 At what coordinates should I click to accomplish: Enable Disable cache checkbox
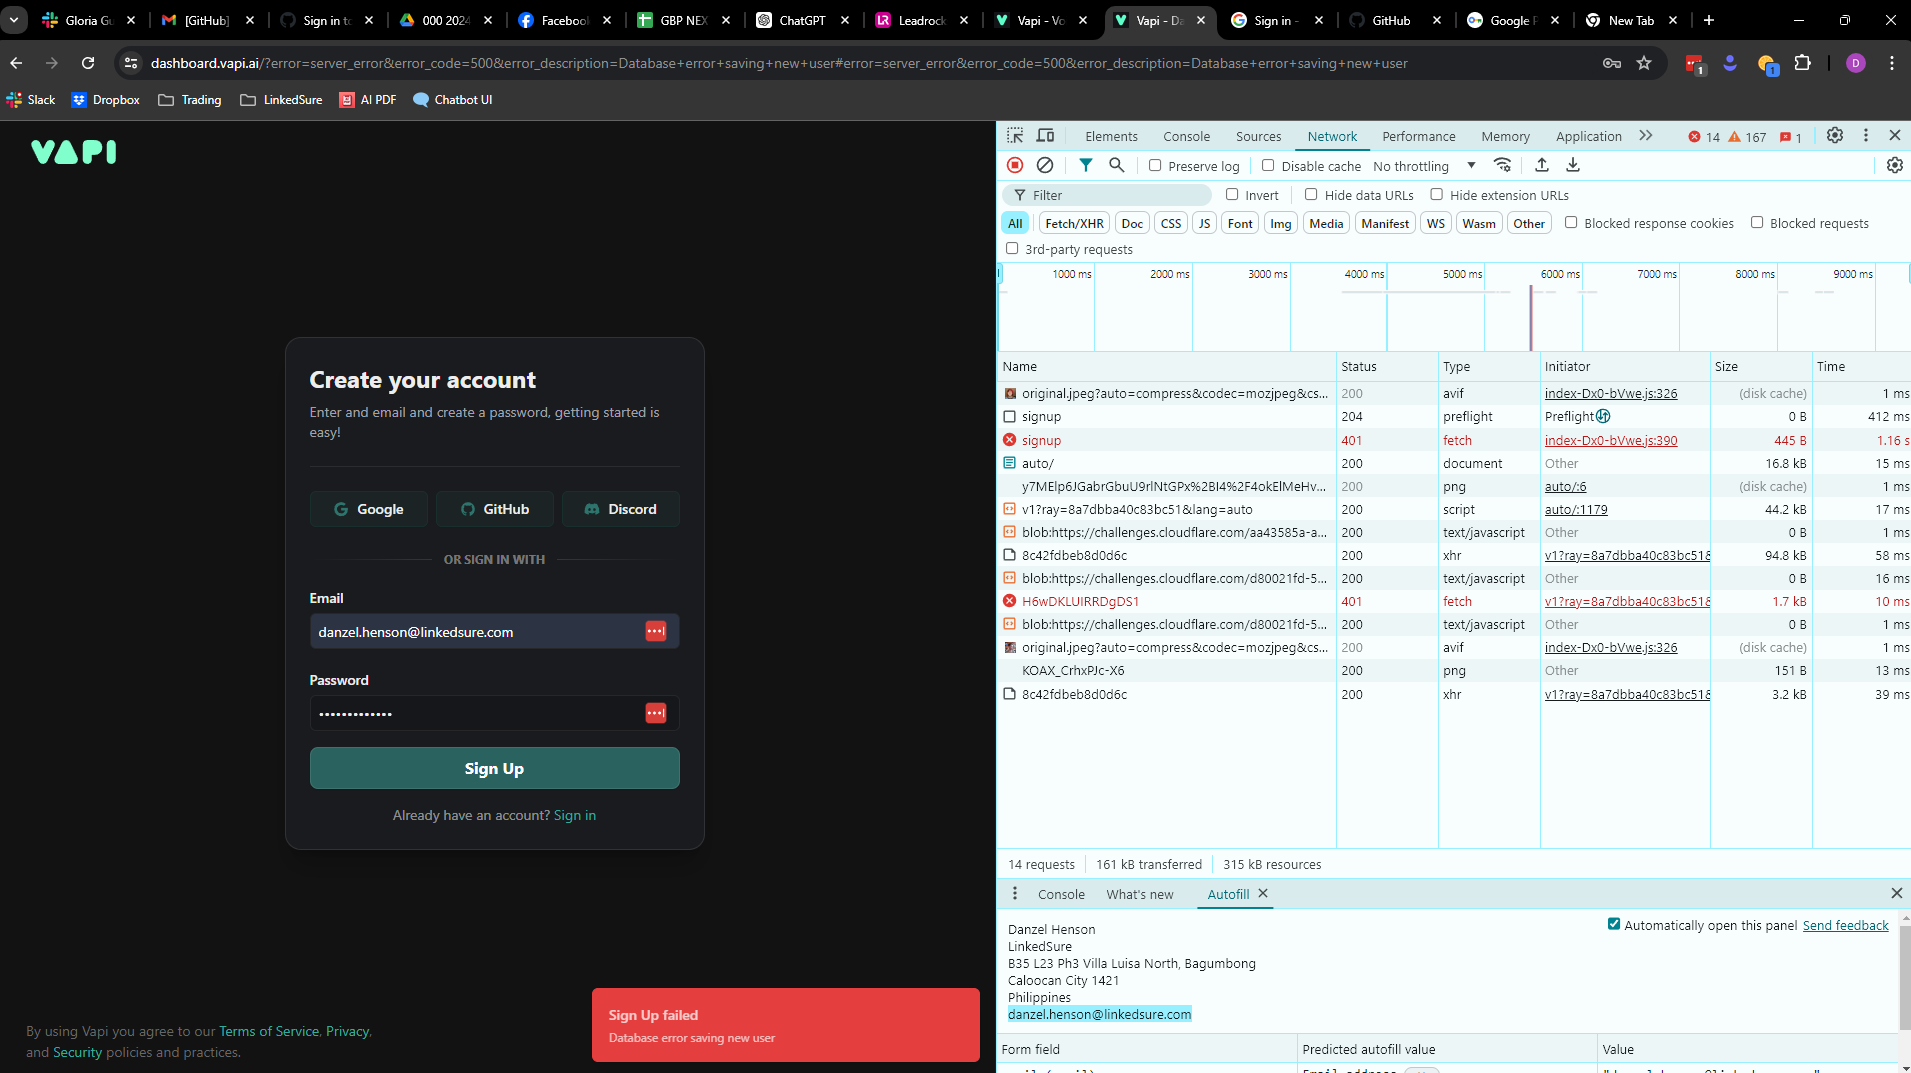point(1268,165)
